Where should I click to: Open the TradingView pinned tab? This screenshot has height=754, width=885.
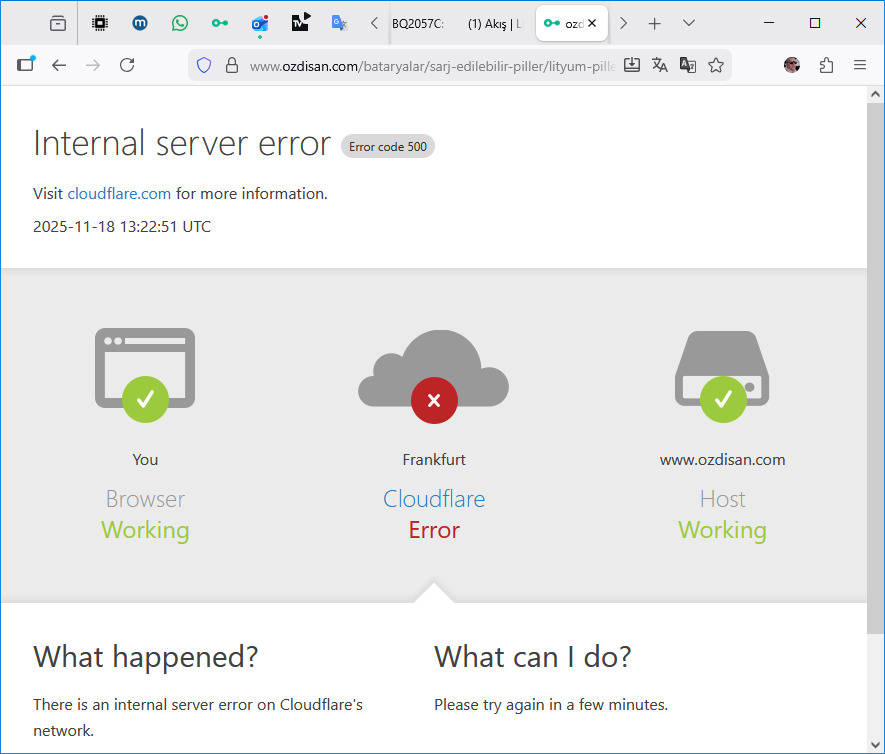click(300, 23)
